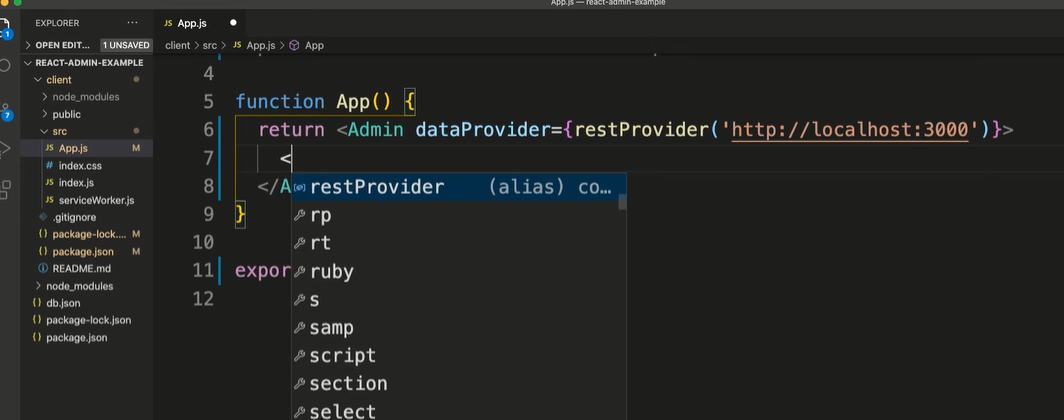
Task: Open the Extensions activity bar icon
Action: click(x=4, y=189)
